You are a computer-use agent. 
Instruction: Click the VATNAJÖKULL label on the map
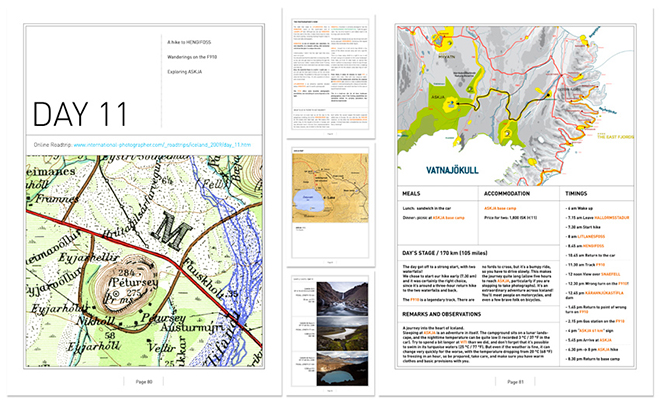(x=445, y=170)
